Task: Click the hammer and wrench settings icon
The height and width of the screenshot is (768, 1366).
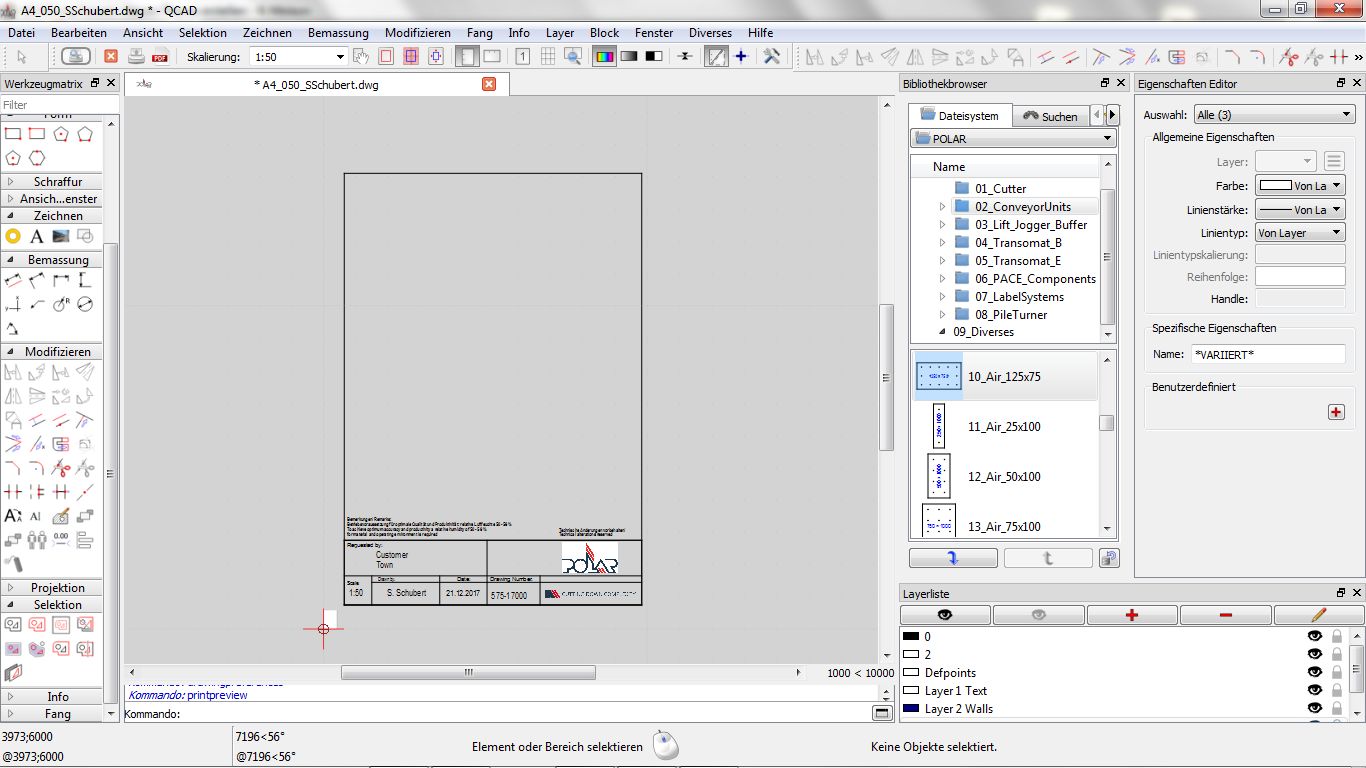Action: 771,57
